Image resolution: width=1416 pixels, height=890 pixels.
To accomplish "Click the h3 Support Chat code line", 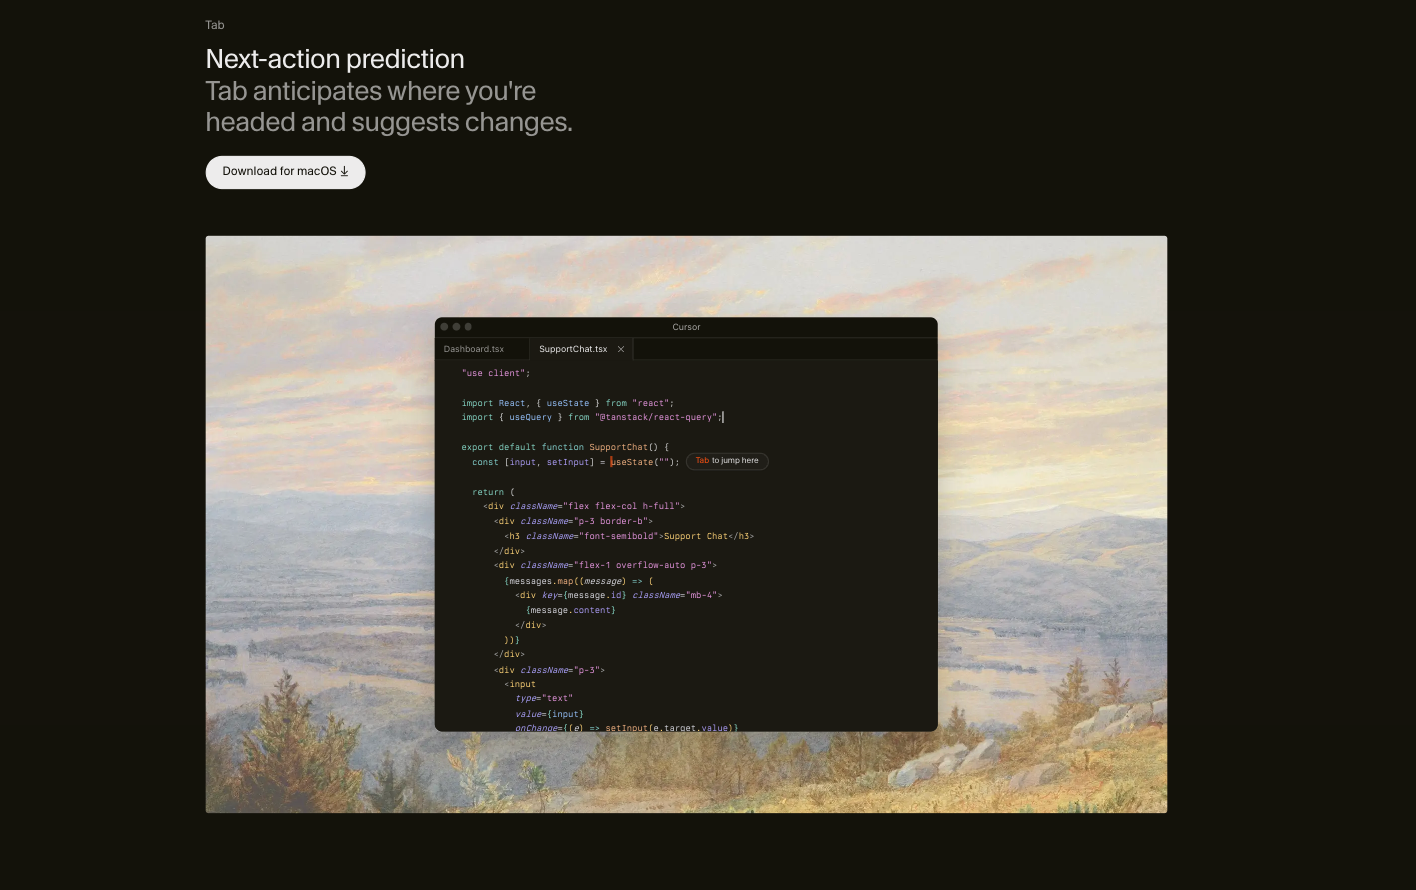I will (629, 536).
